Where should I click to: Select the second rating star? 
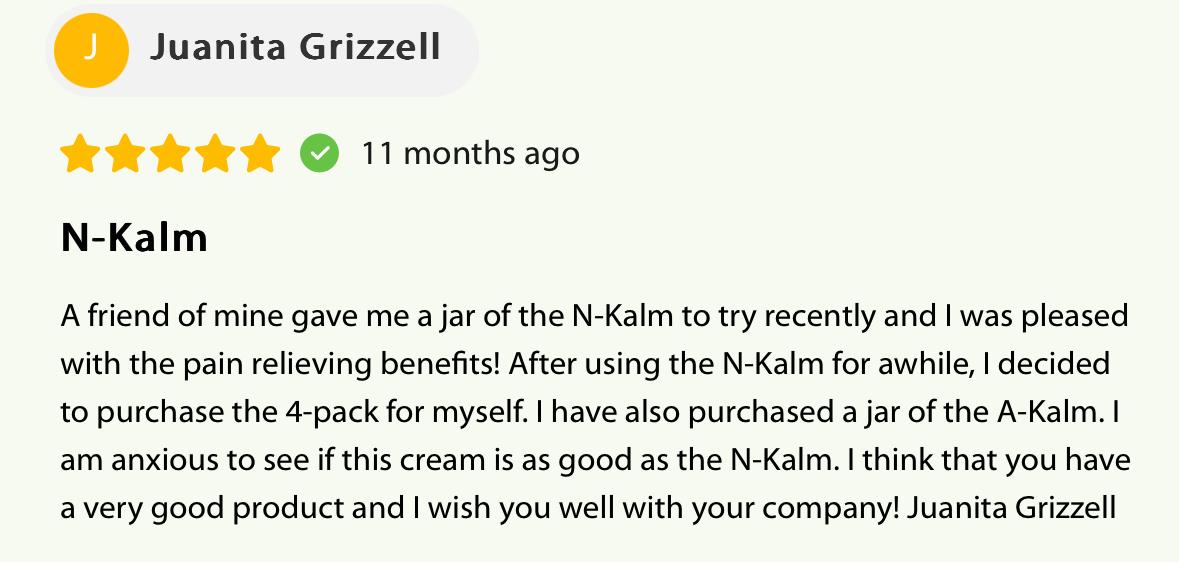coord(125,153)
